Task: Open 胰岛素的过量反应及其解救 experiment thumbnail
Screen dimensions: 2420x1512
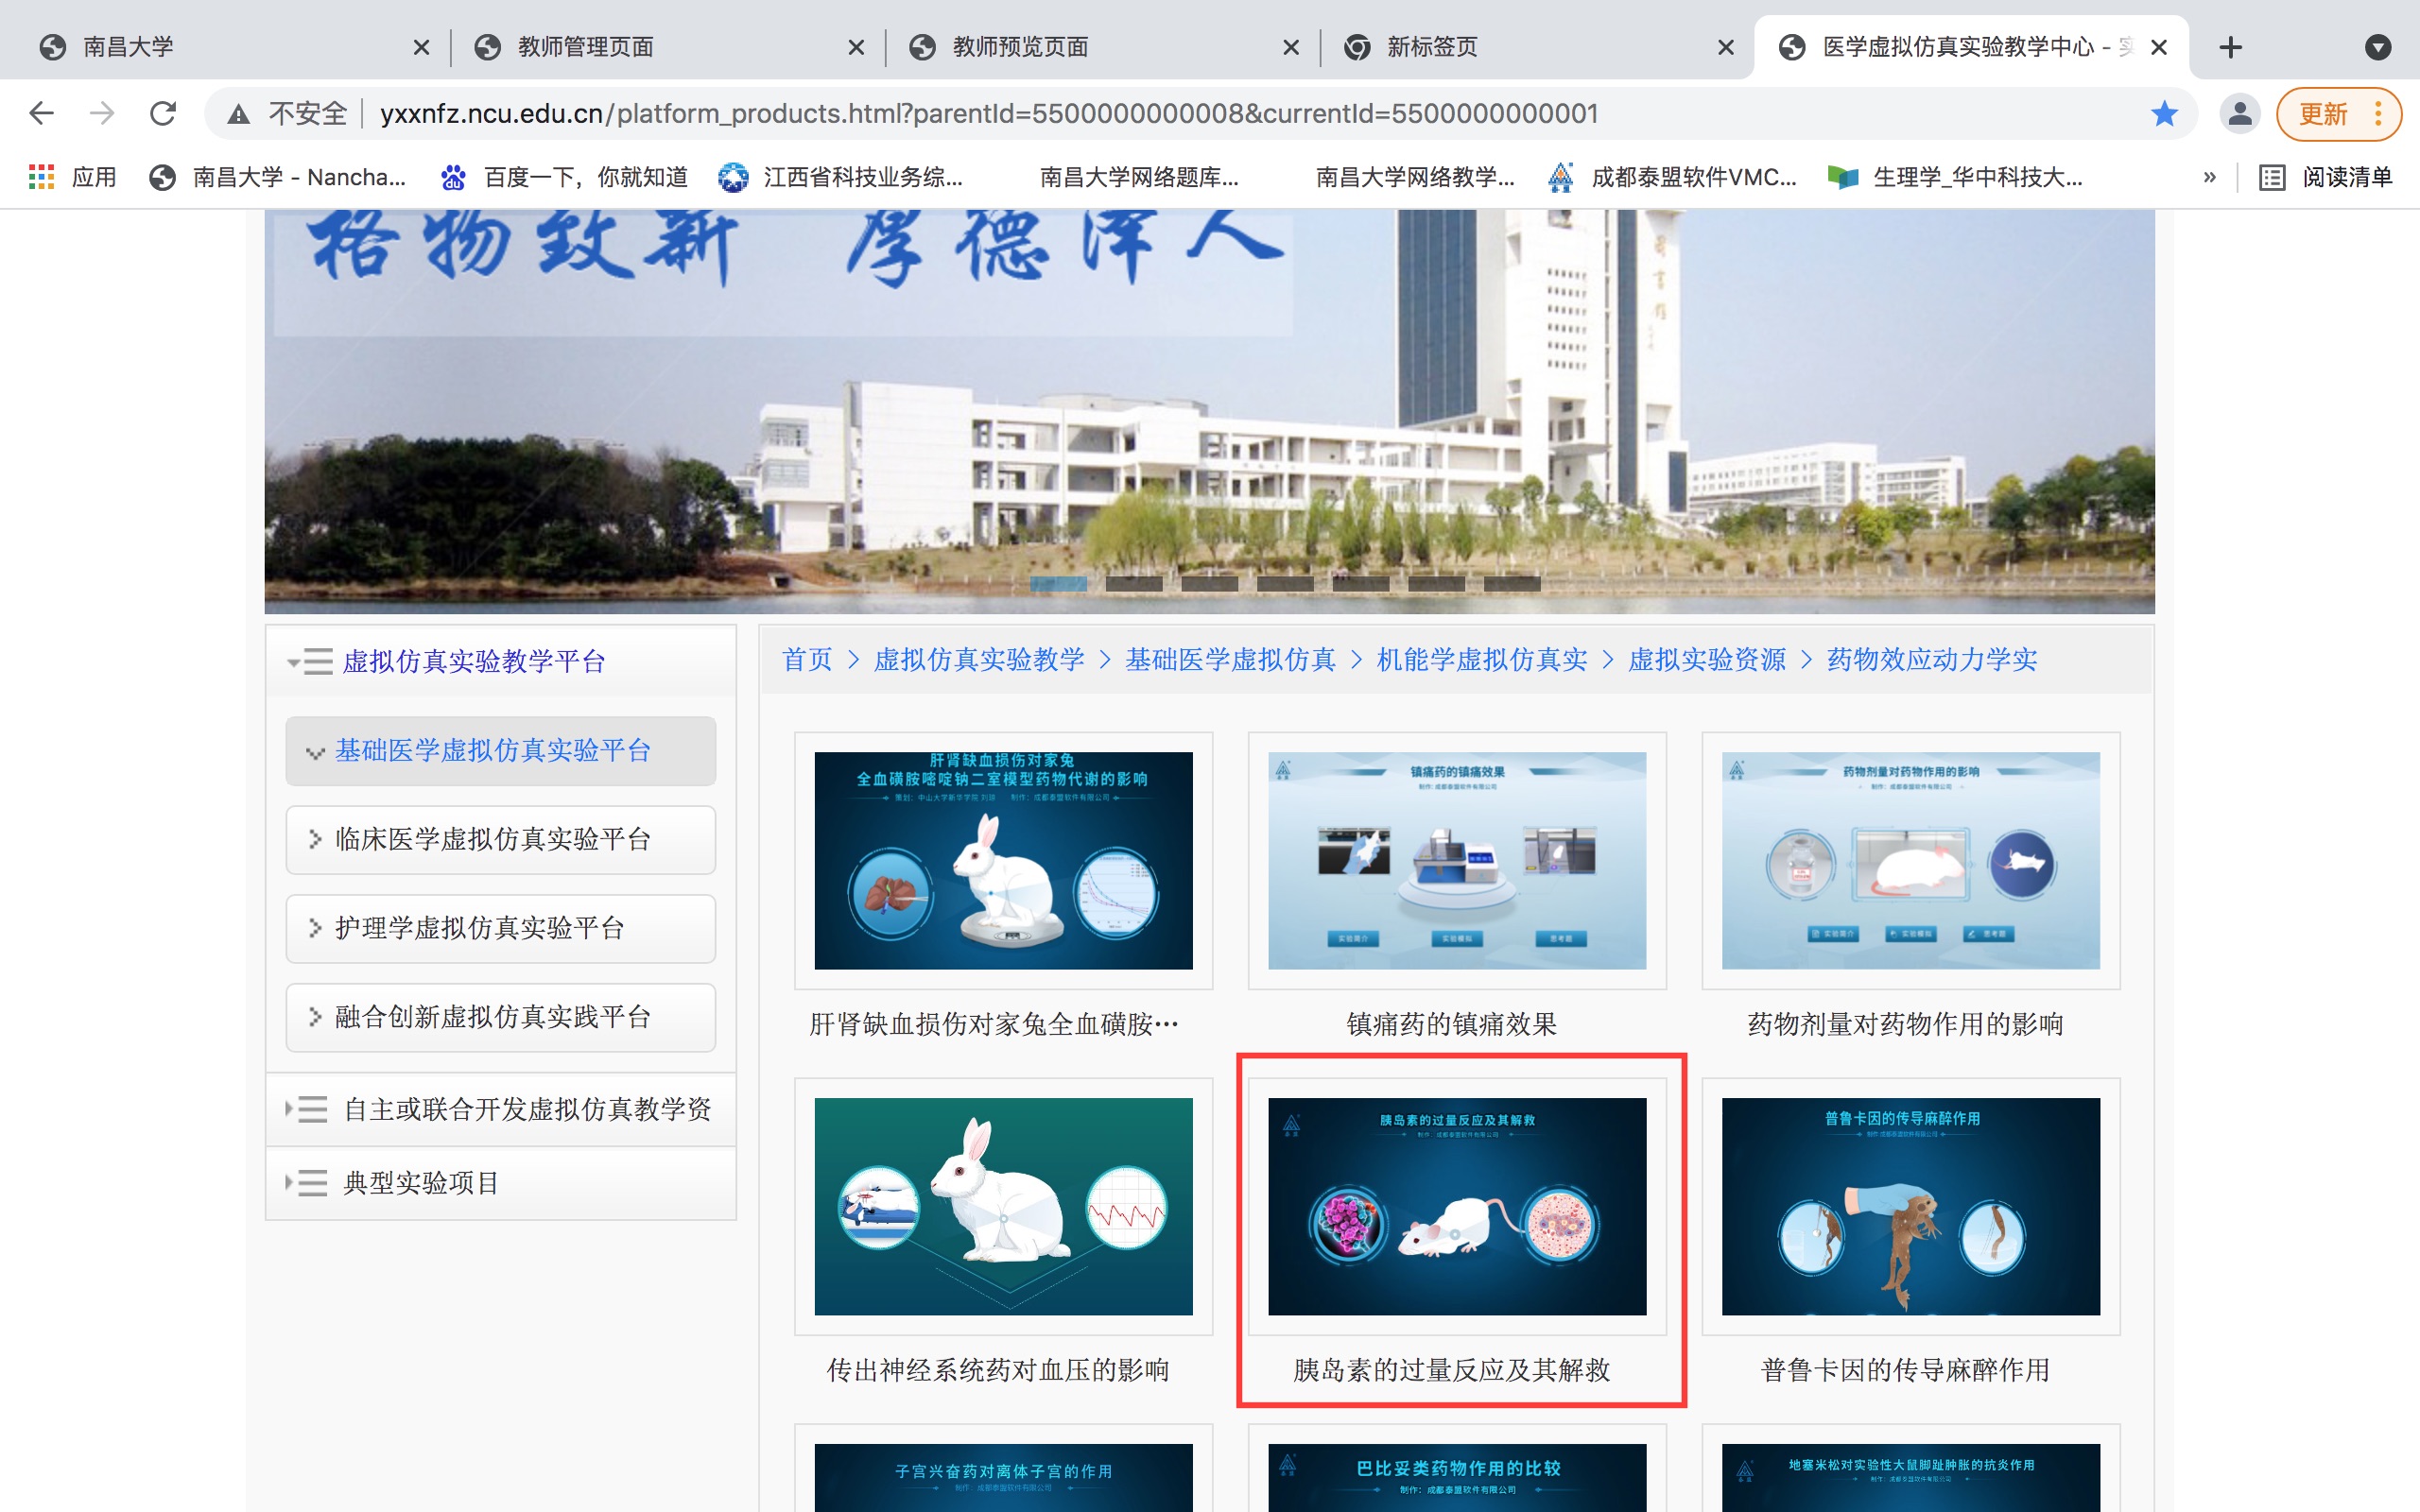Action: click(x=1456, y=1206)
